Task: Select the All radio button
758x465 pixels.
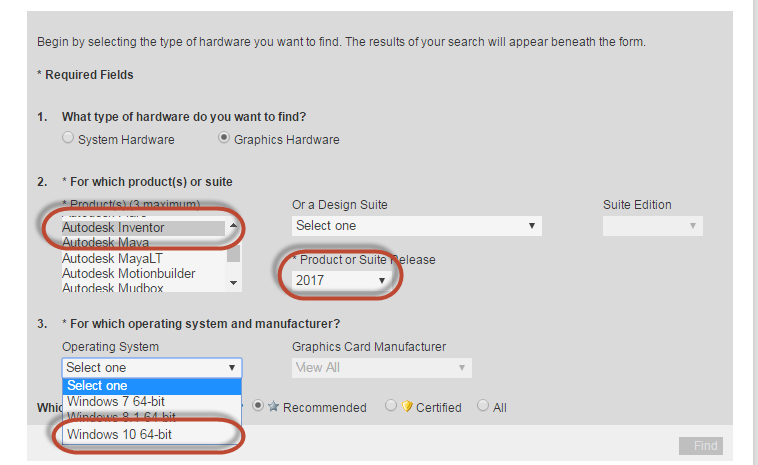Action: tap(482, 406)
